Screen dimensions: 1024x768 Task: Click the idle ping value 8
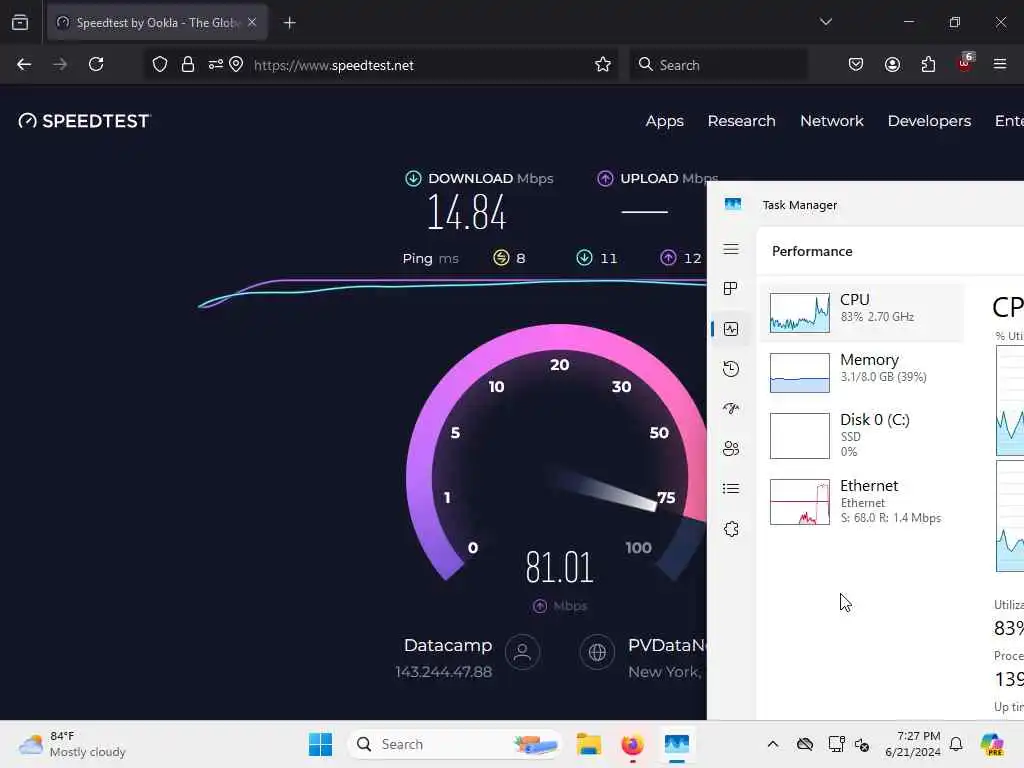click(x=520, y=258)
